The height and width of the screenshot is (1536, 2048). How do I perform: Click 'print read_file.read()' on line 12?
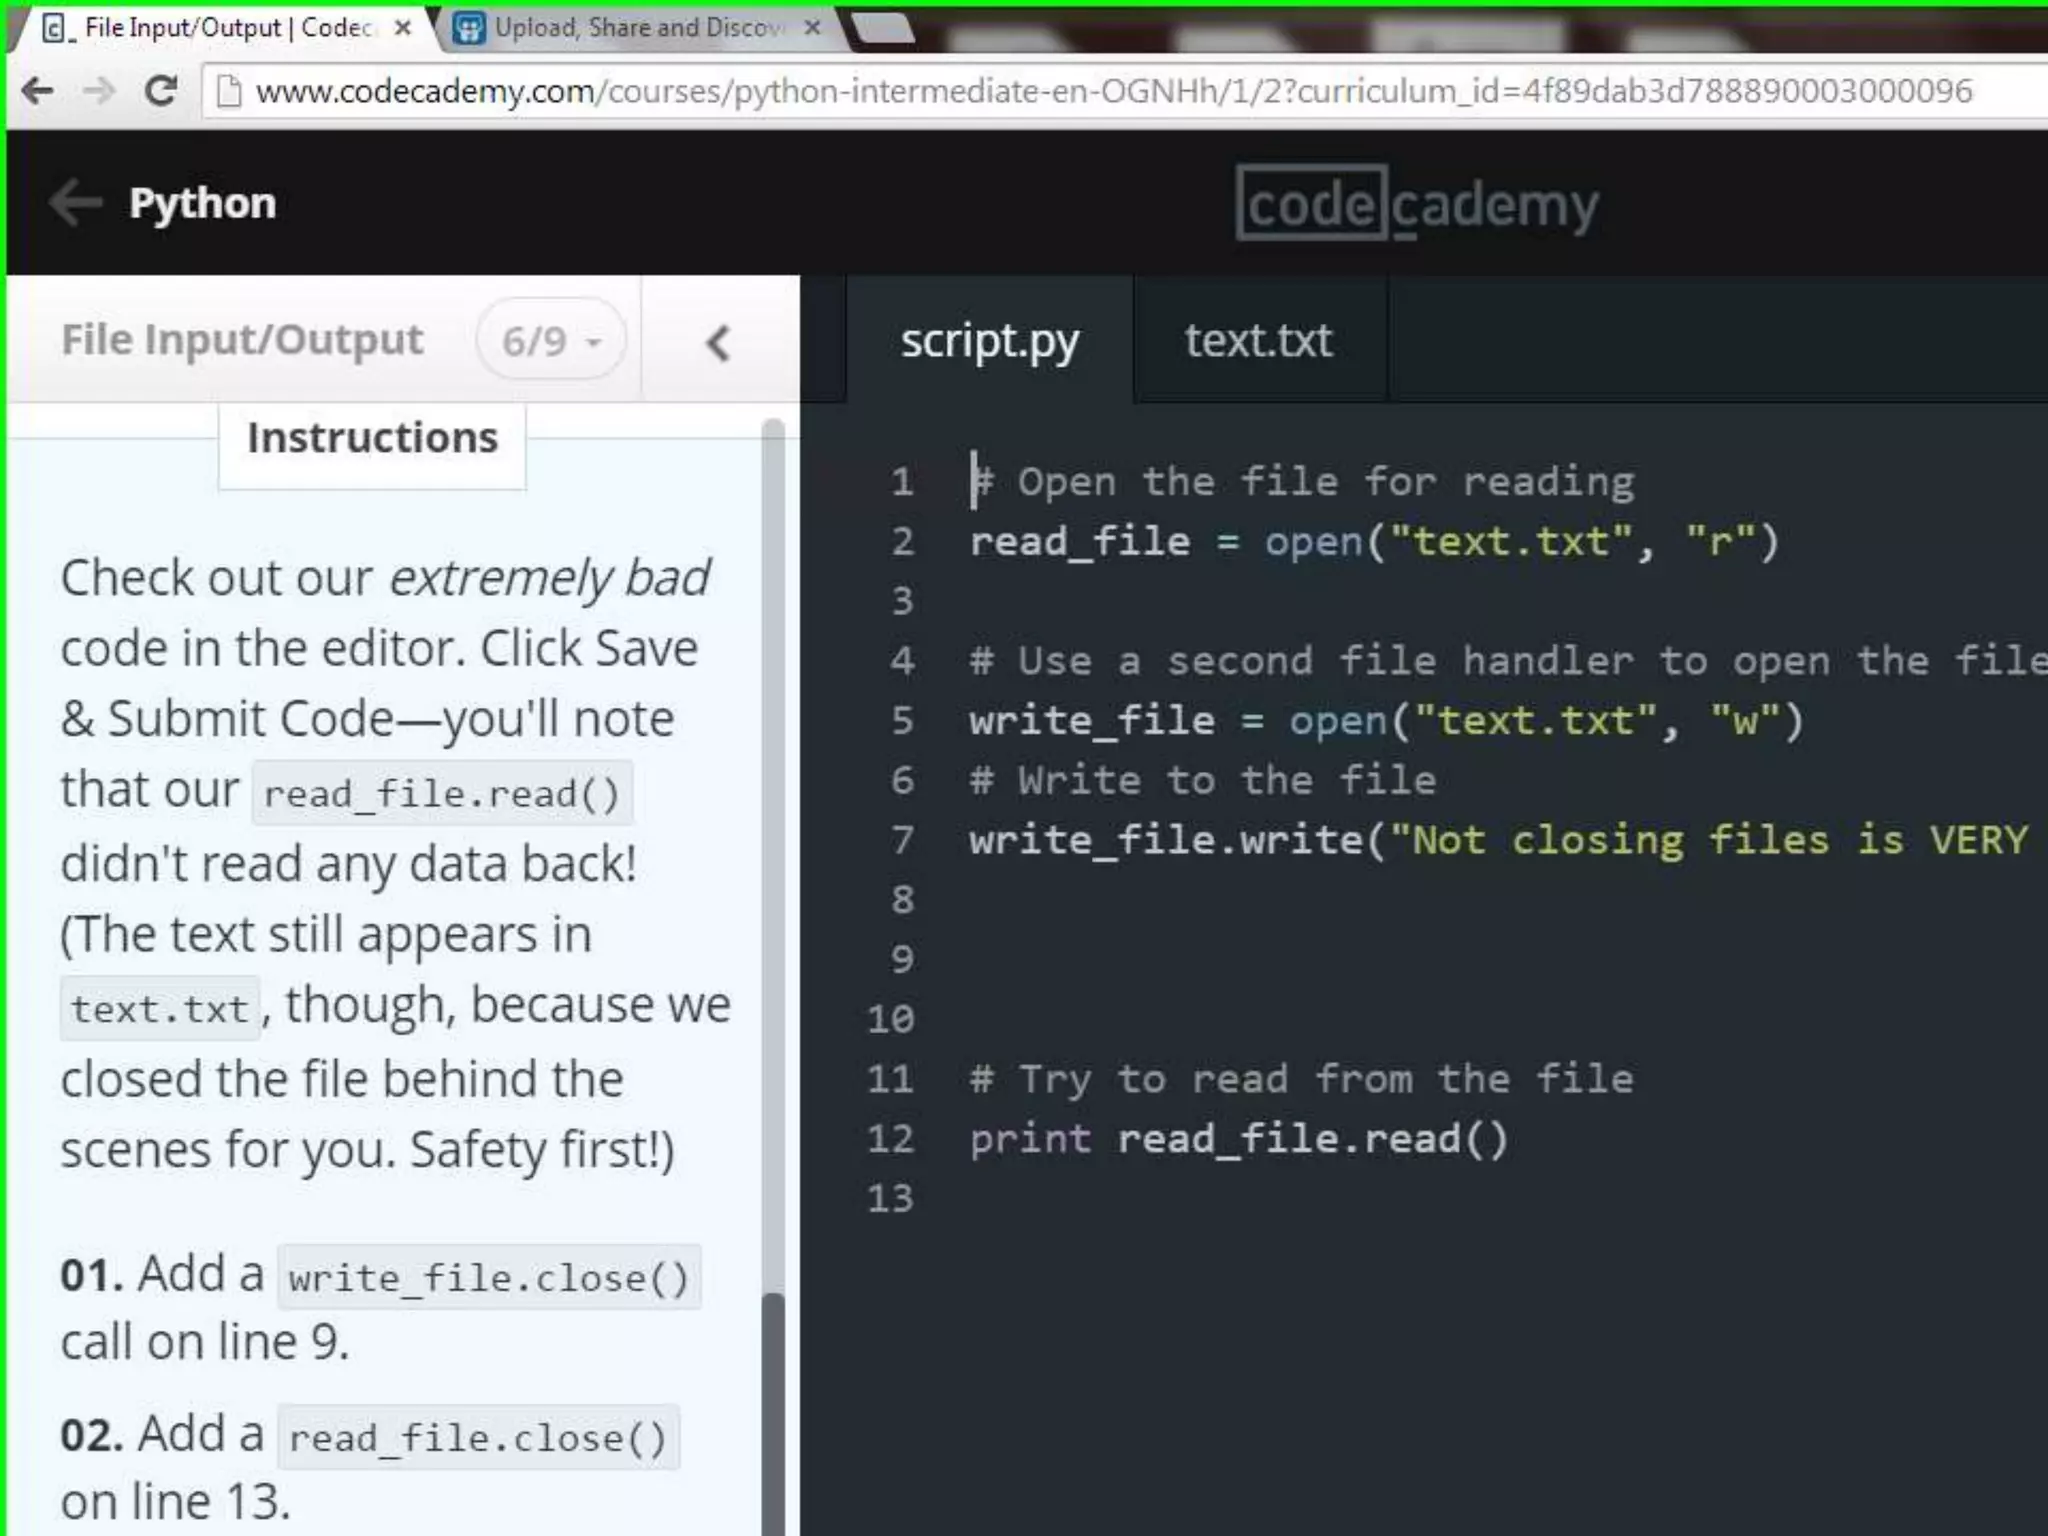(x=1239, y=1139)
